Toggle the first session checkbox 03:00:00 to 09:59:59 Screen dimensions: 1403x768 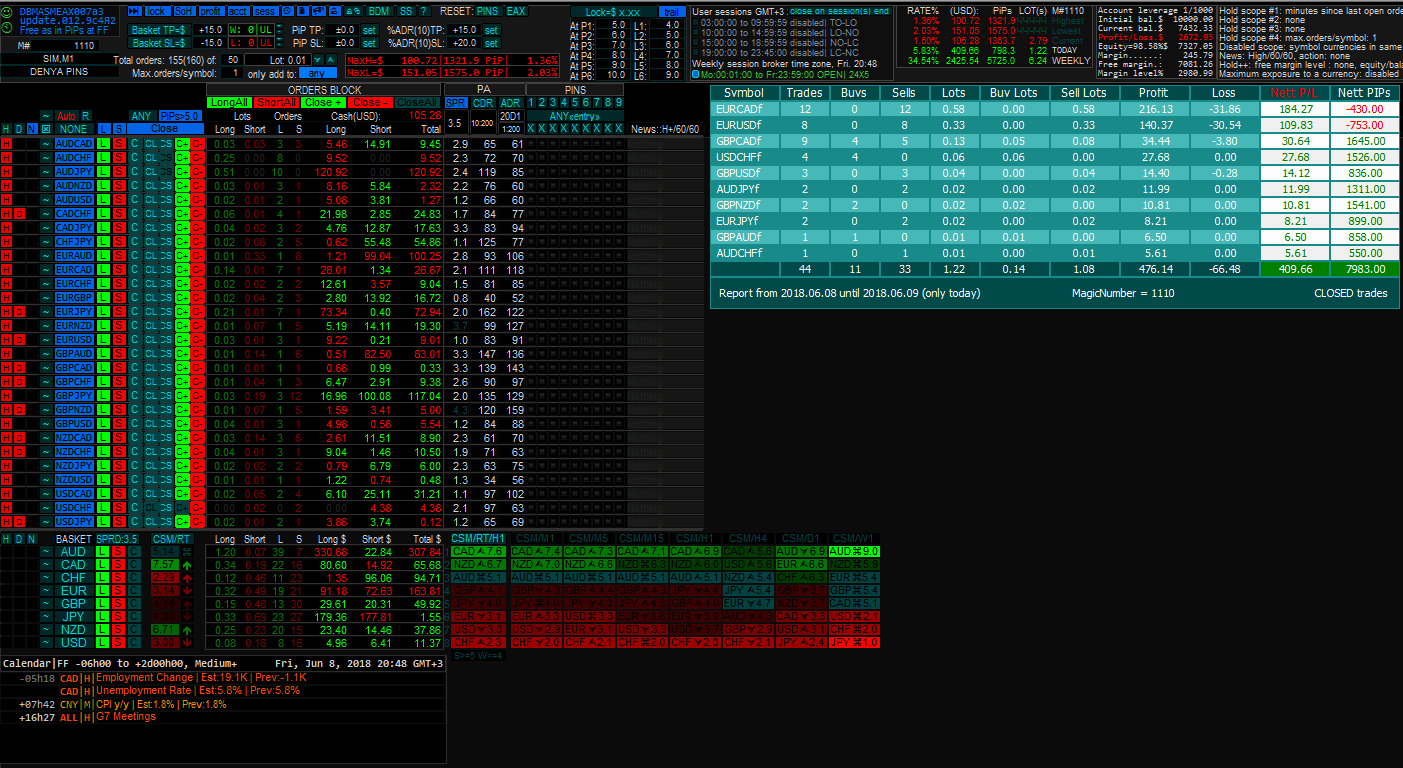pos(695,21)
